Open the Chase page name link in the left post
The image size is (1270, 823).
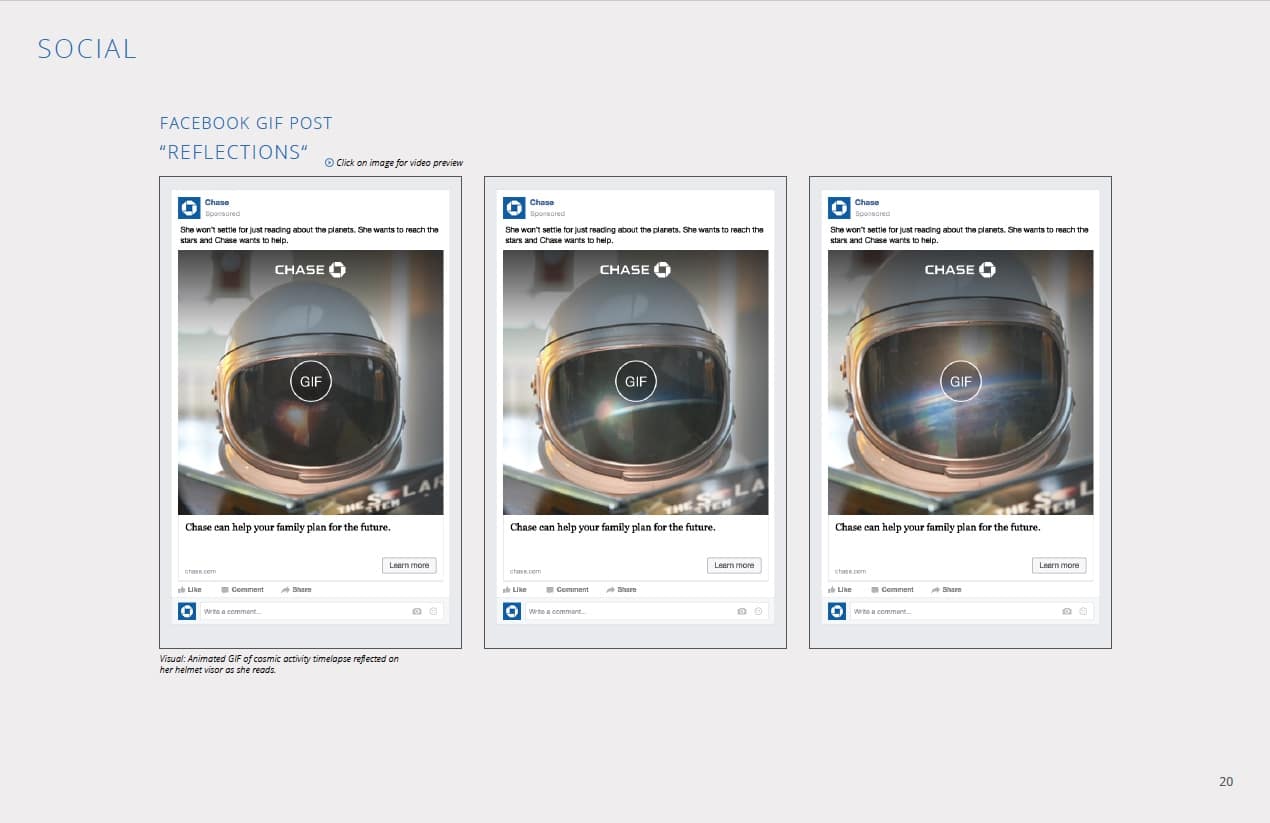(x=217, y=203)
